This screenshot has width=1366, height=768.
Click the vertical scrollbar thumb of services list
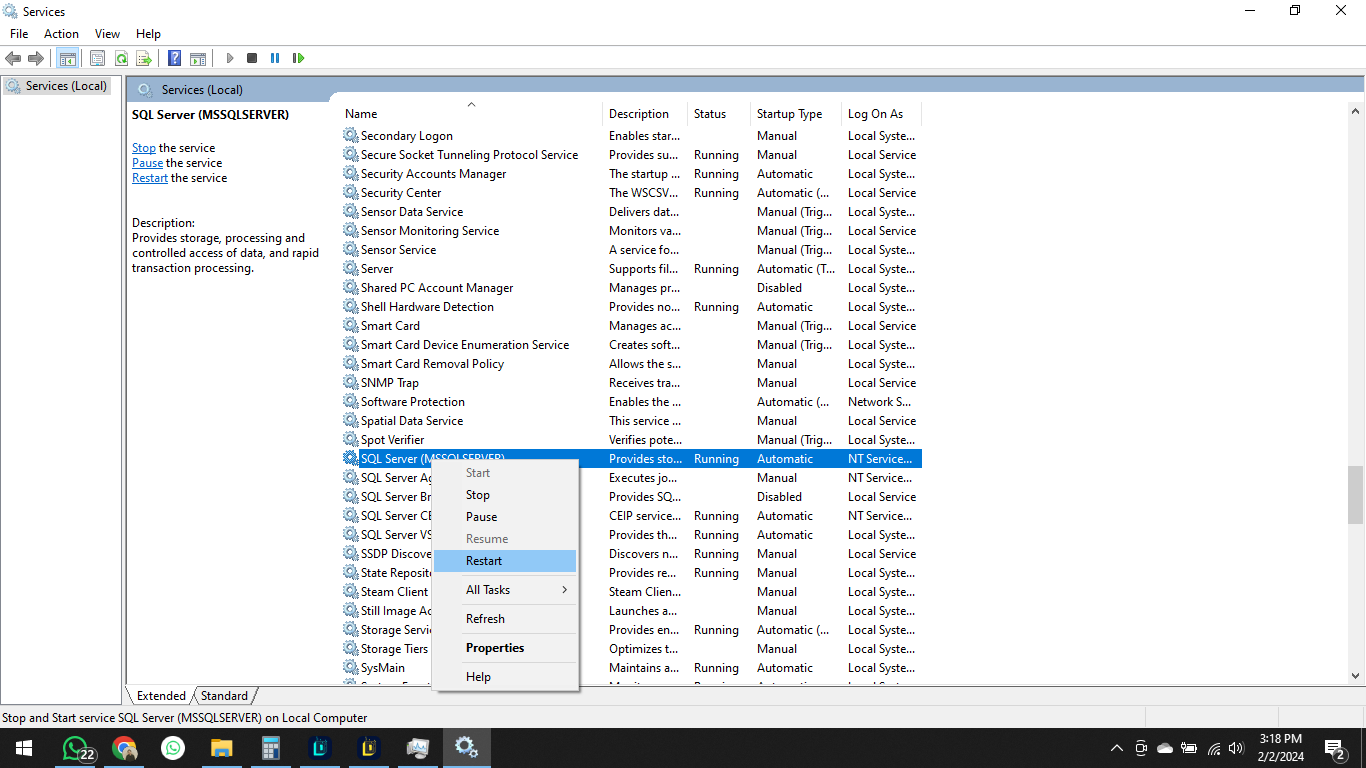coord(1355,494)
